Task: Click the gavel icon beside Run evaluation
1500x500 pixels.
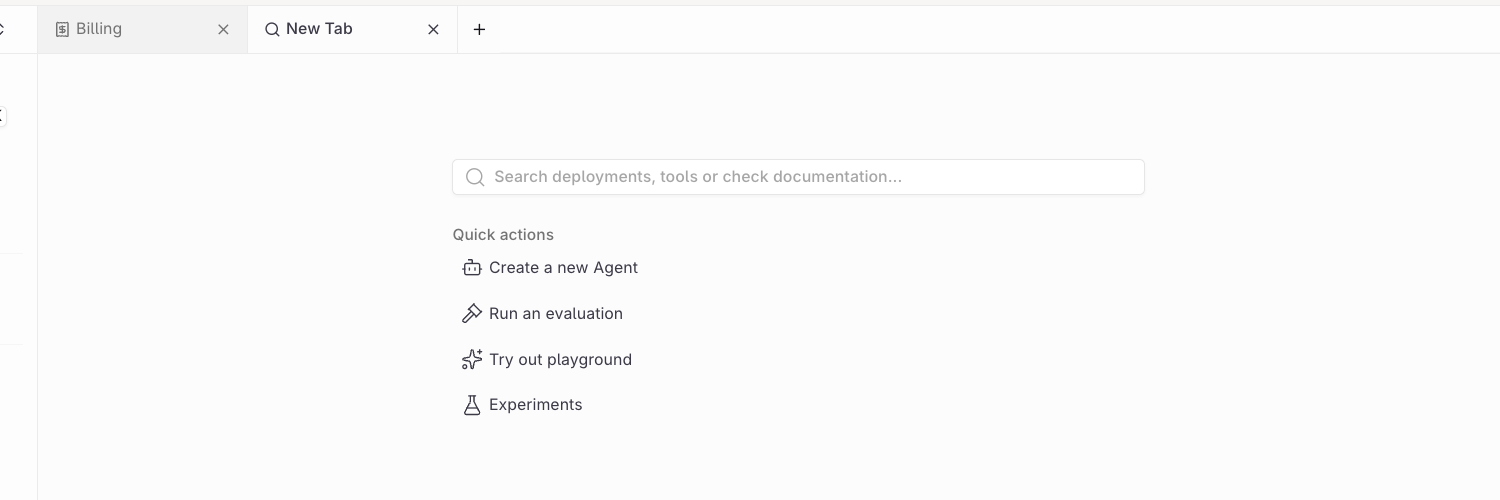Action: (472, 314)
